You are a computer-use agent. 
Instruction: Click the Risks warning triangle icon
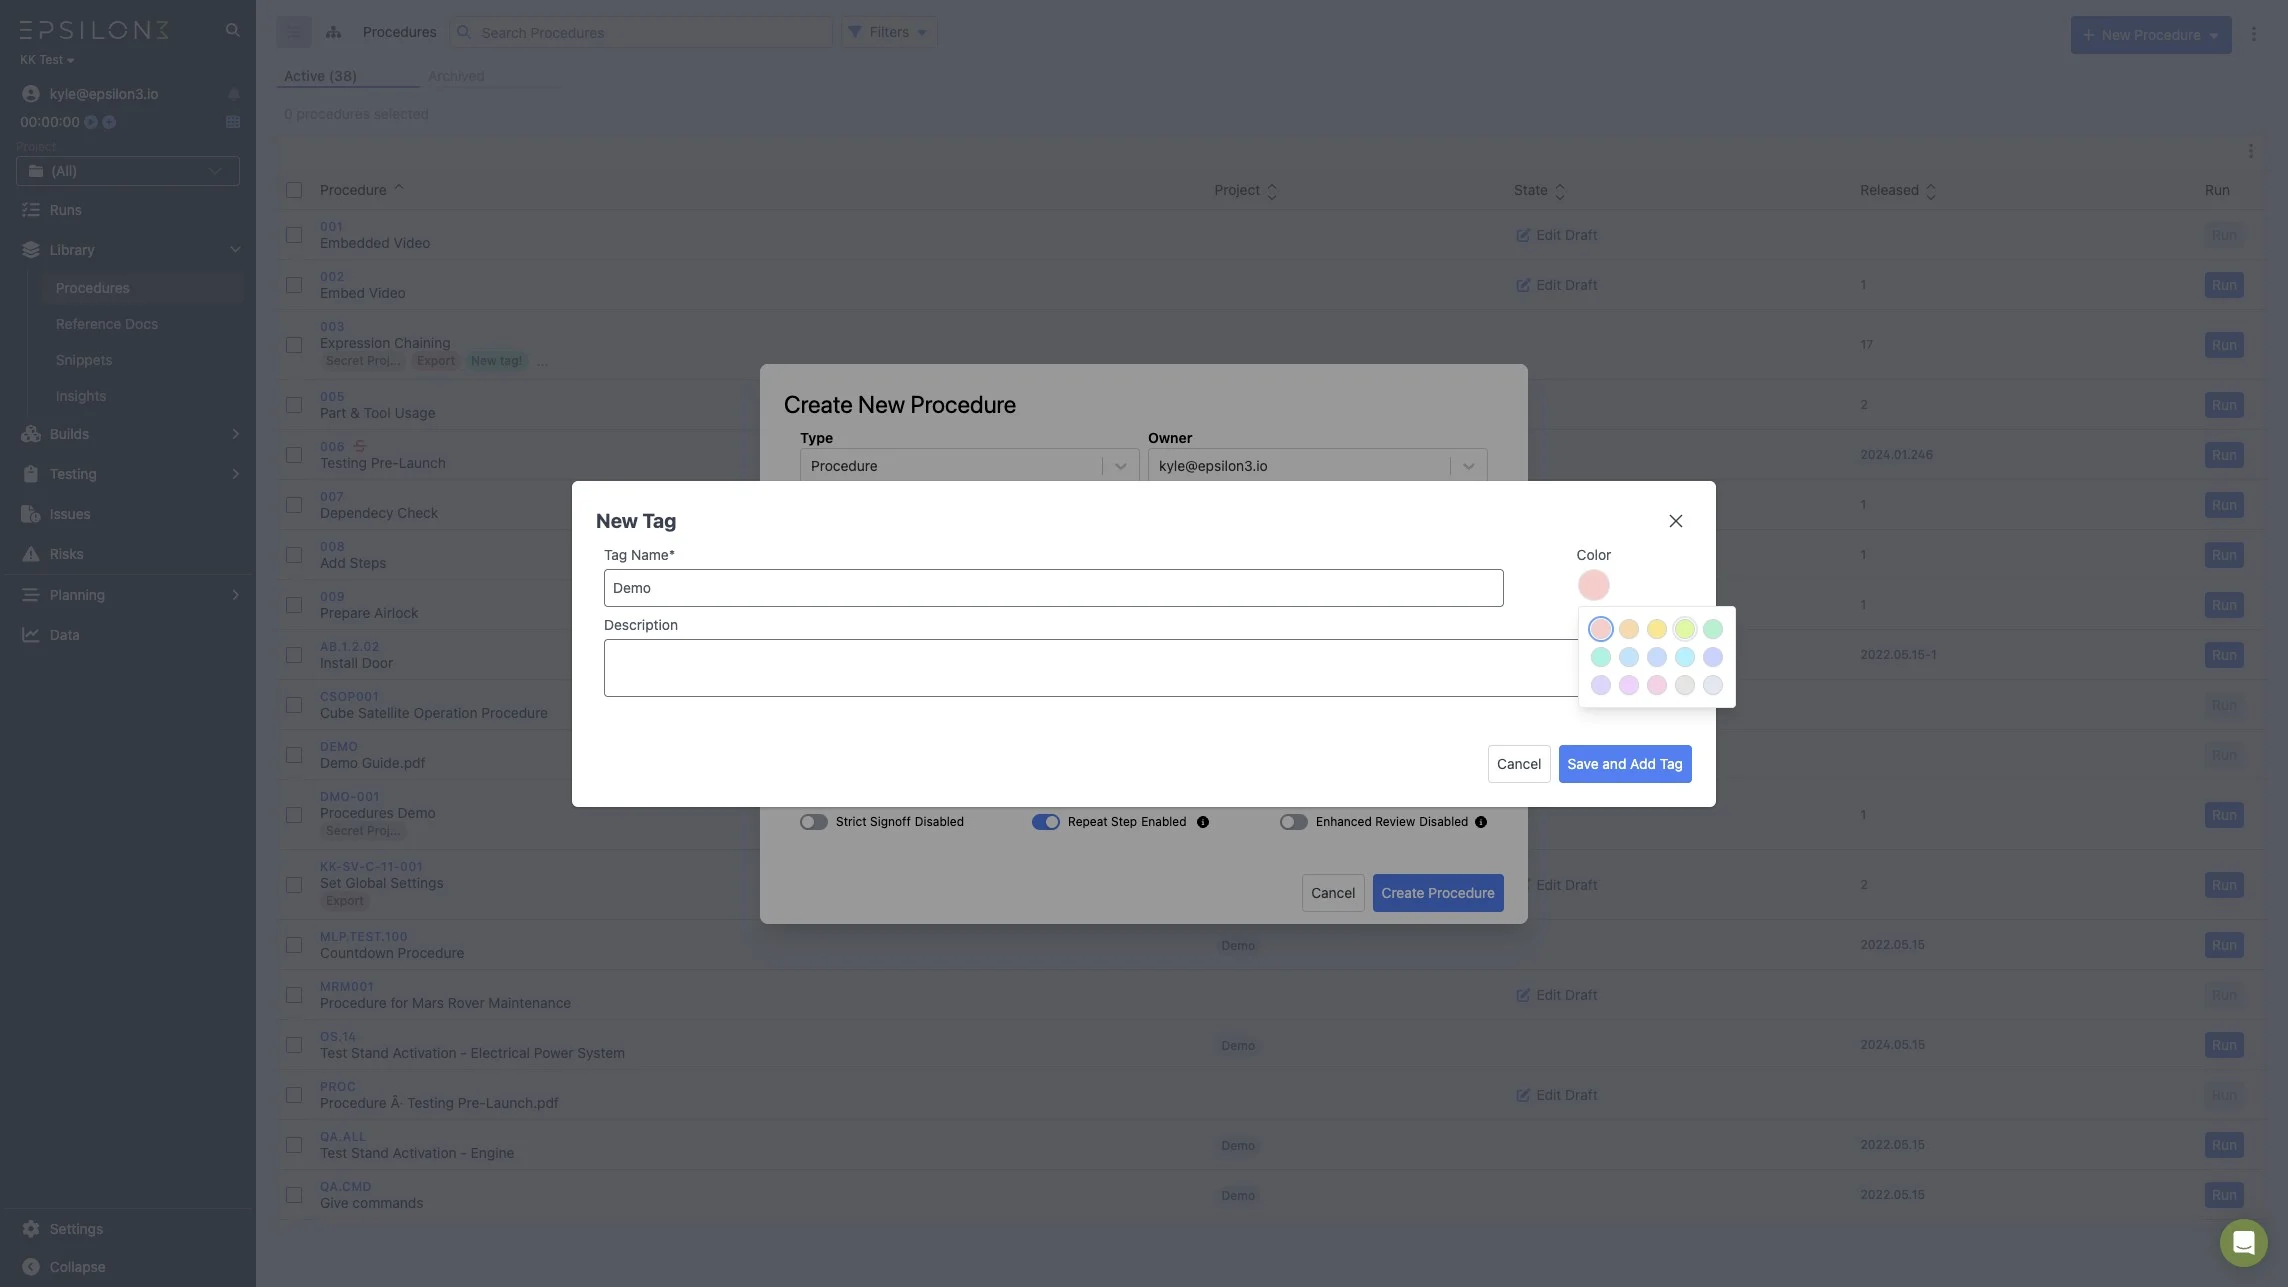point(31,554)
